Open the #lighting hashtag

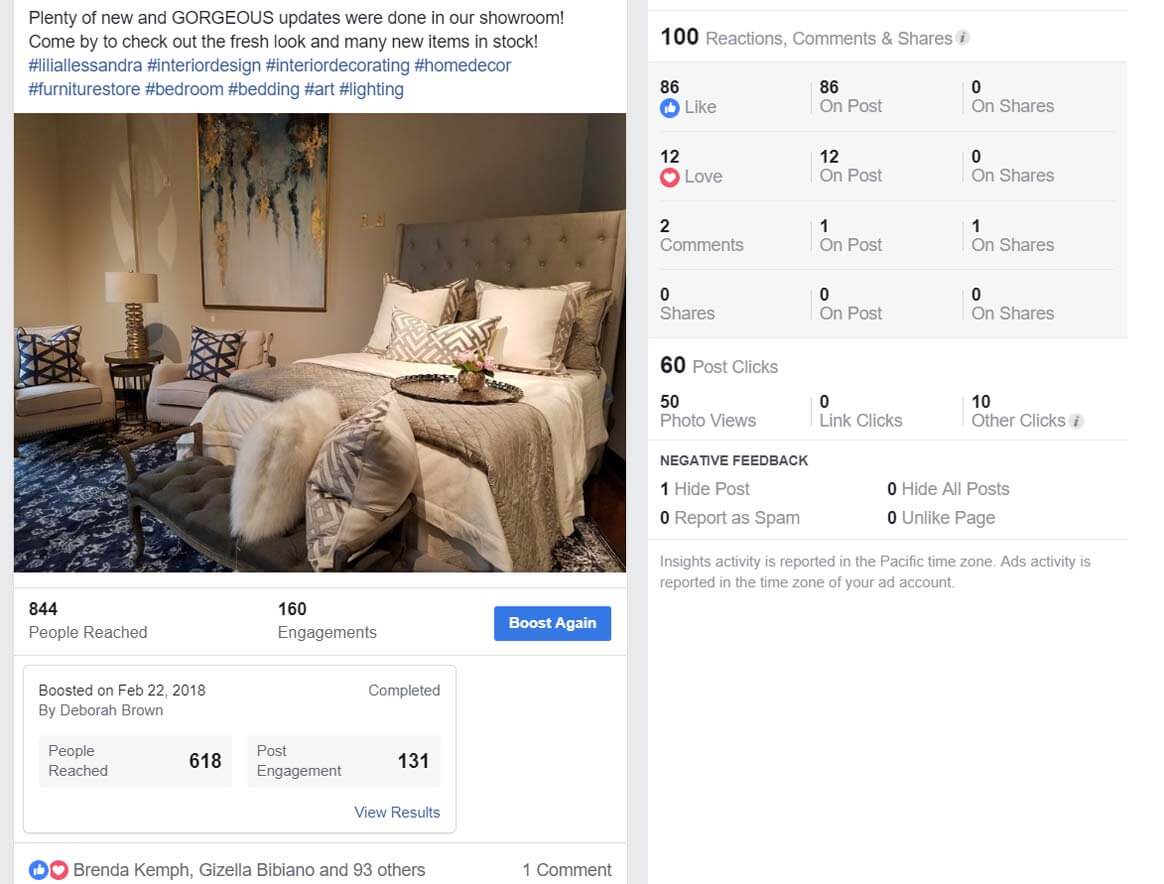tap(371, 89)
